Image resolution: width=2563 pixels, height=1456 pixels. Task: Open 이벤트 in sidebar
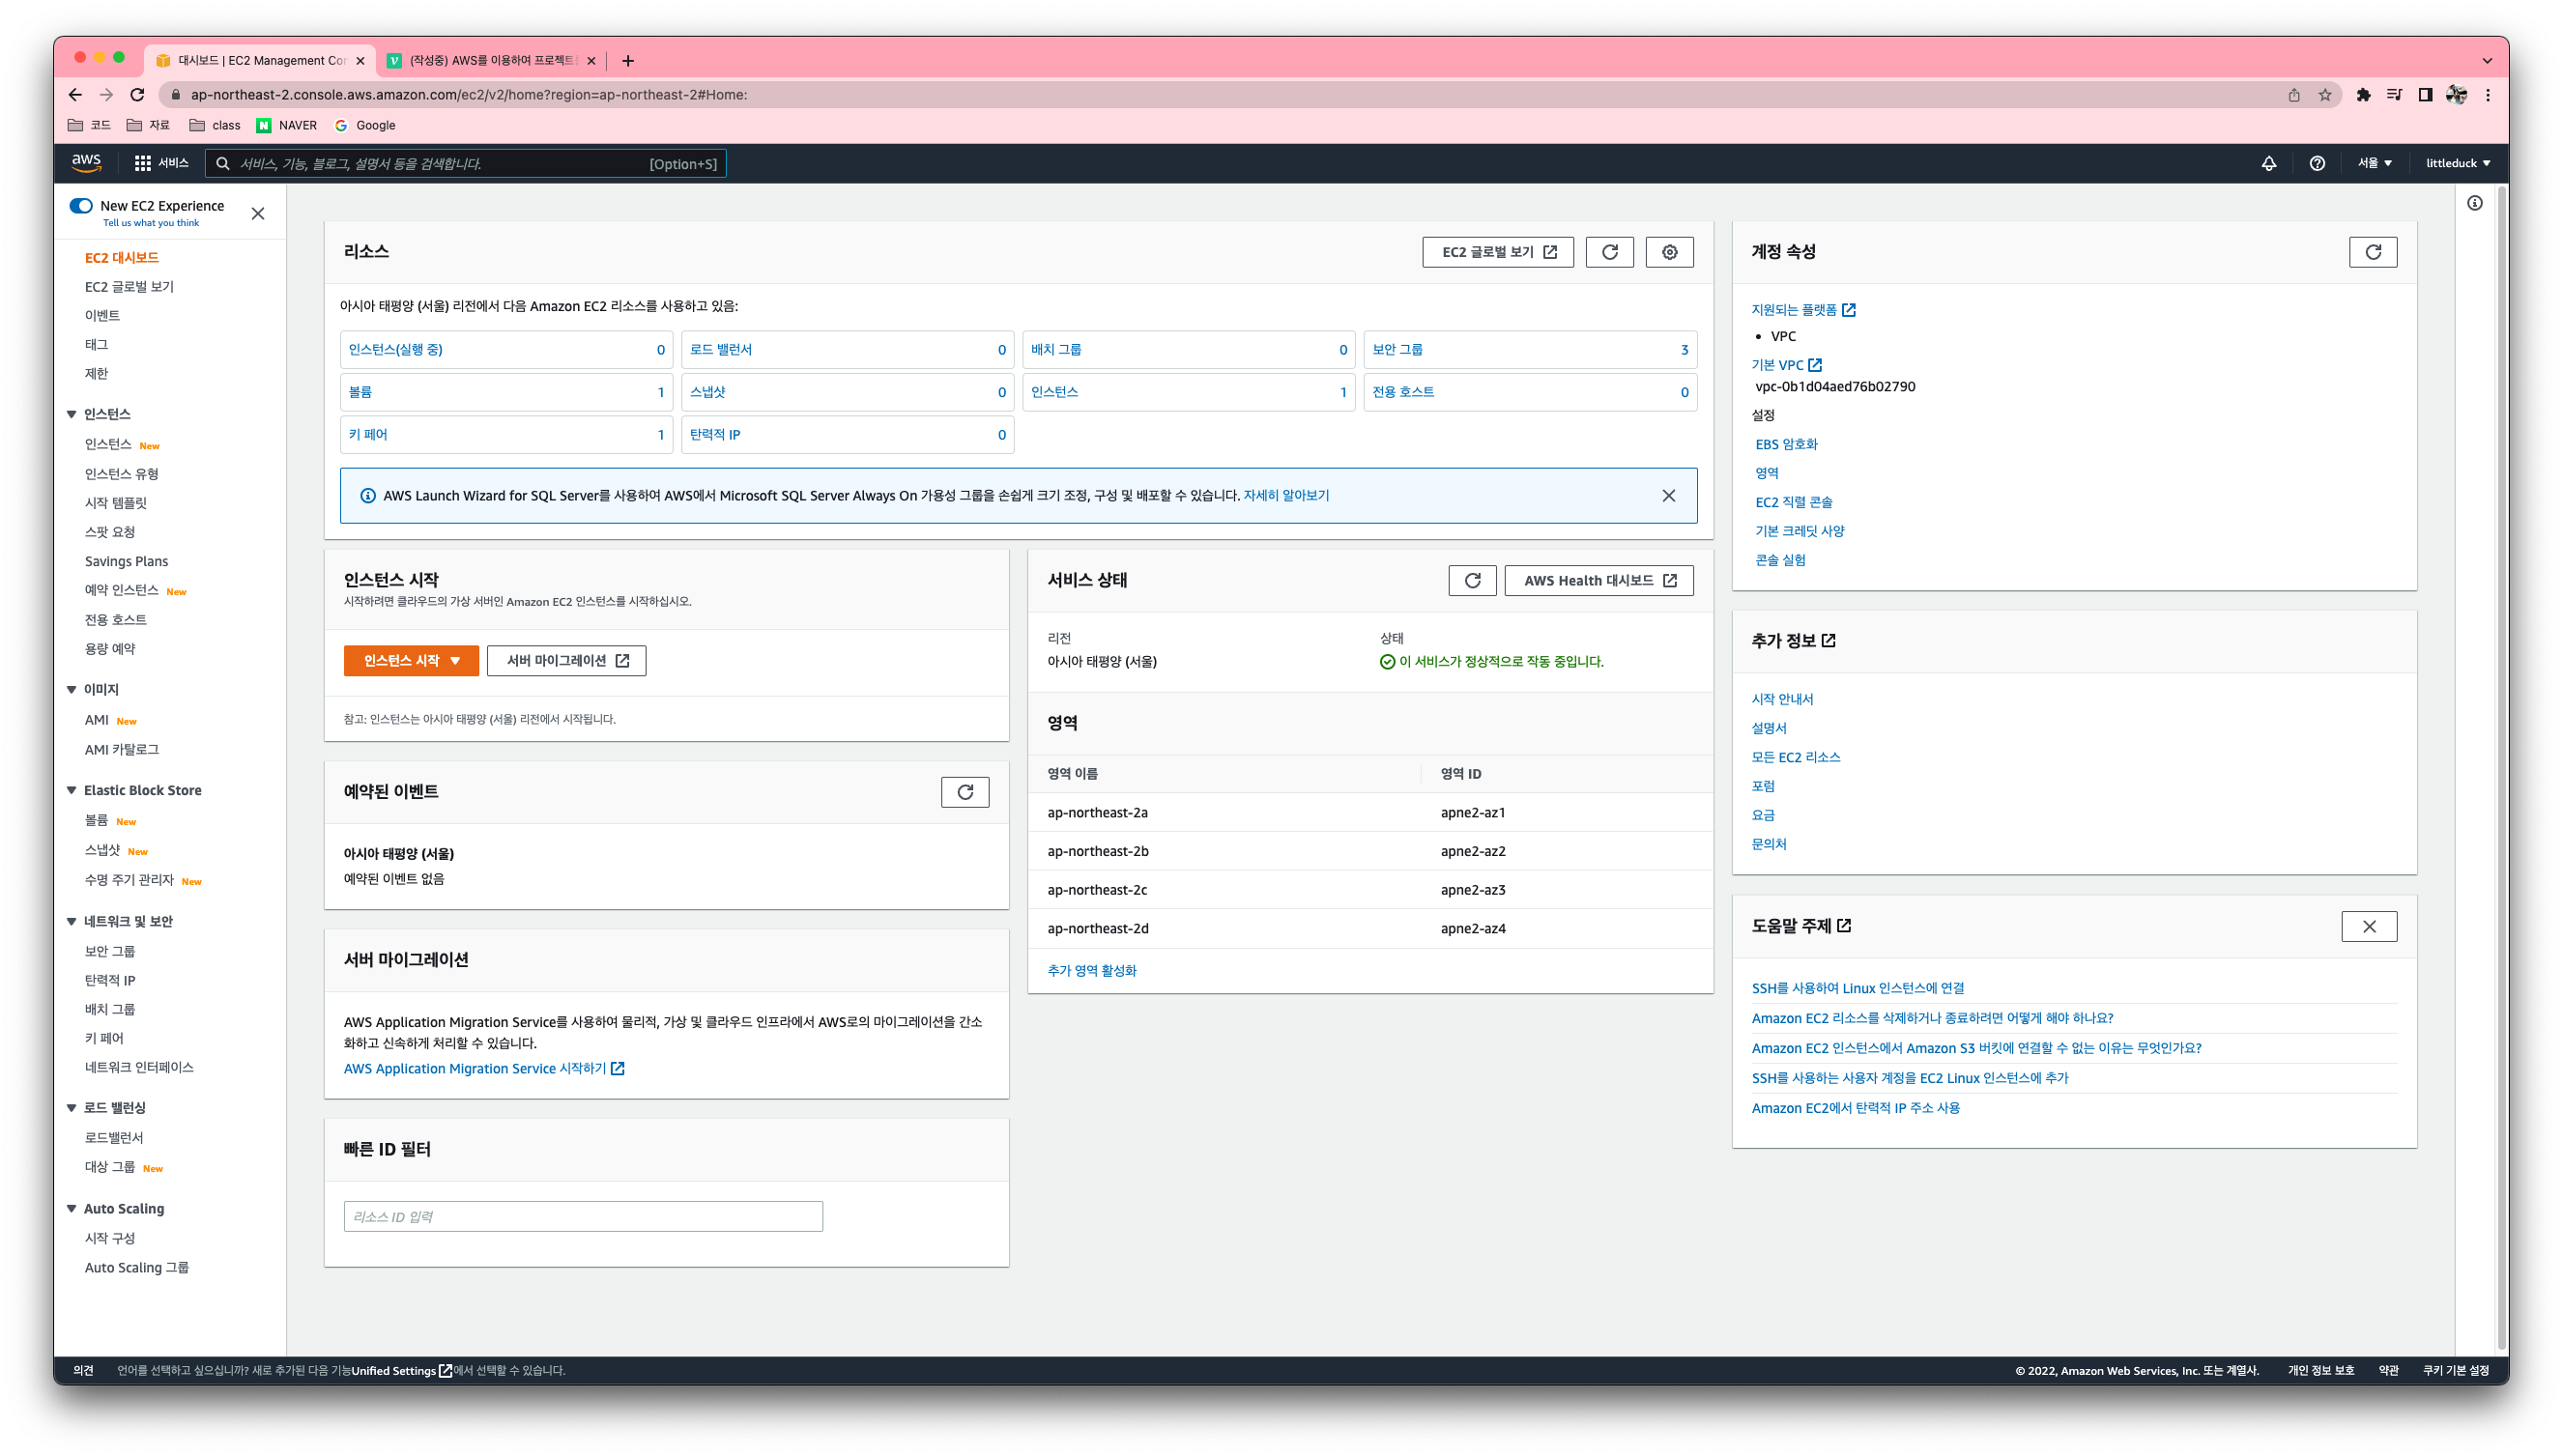click(x=102, y=315)
